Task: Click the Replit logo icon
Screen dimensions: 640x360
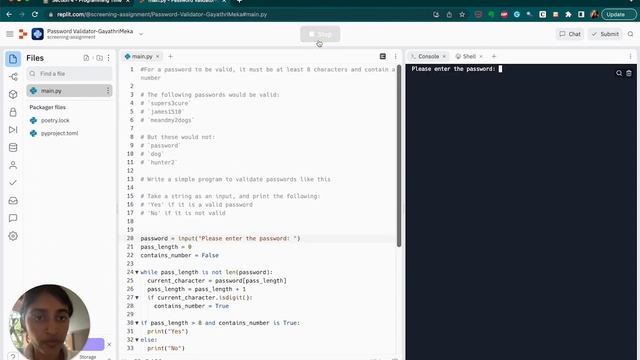Action: pyautogui.click(x=23, y=34)
